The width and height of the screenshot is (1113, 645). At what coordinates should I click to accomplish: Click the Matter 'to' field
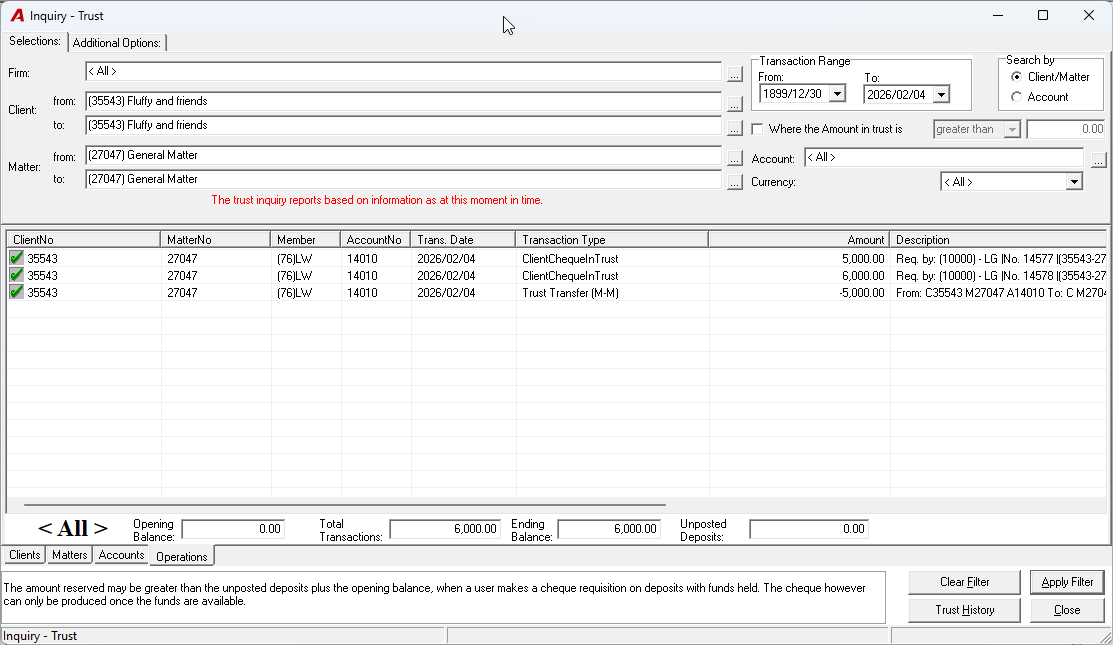[403, 180]
